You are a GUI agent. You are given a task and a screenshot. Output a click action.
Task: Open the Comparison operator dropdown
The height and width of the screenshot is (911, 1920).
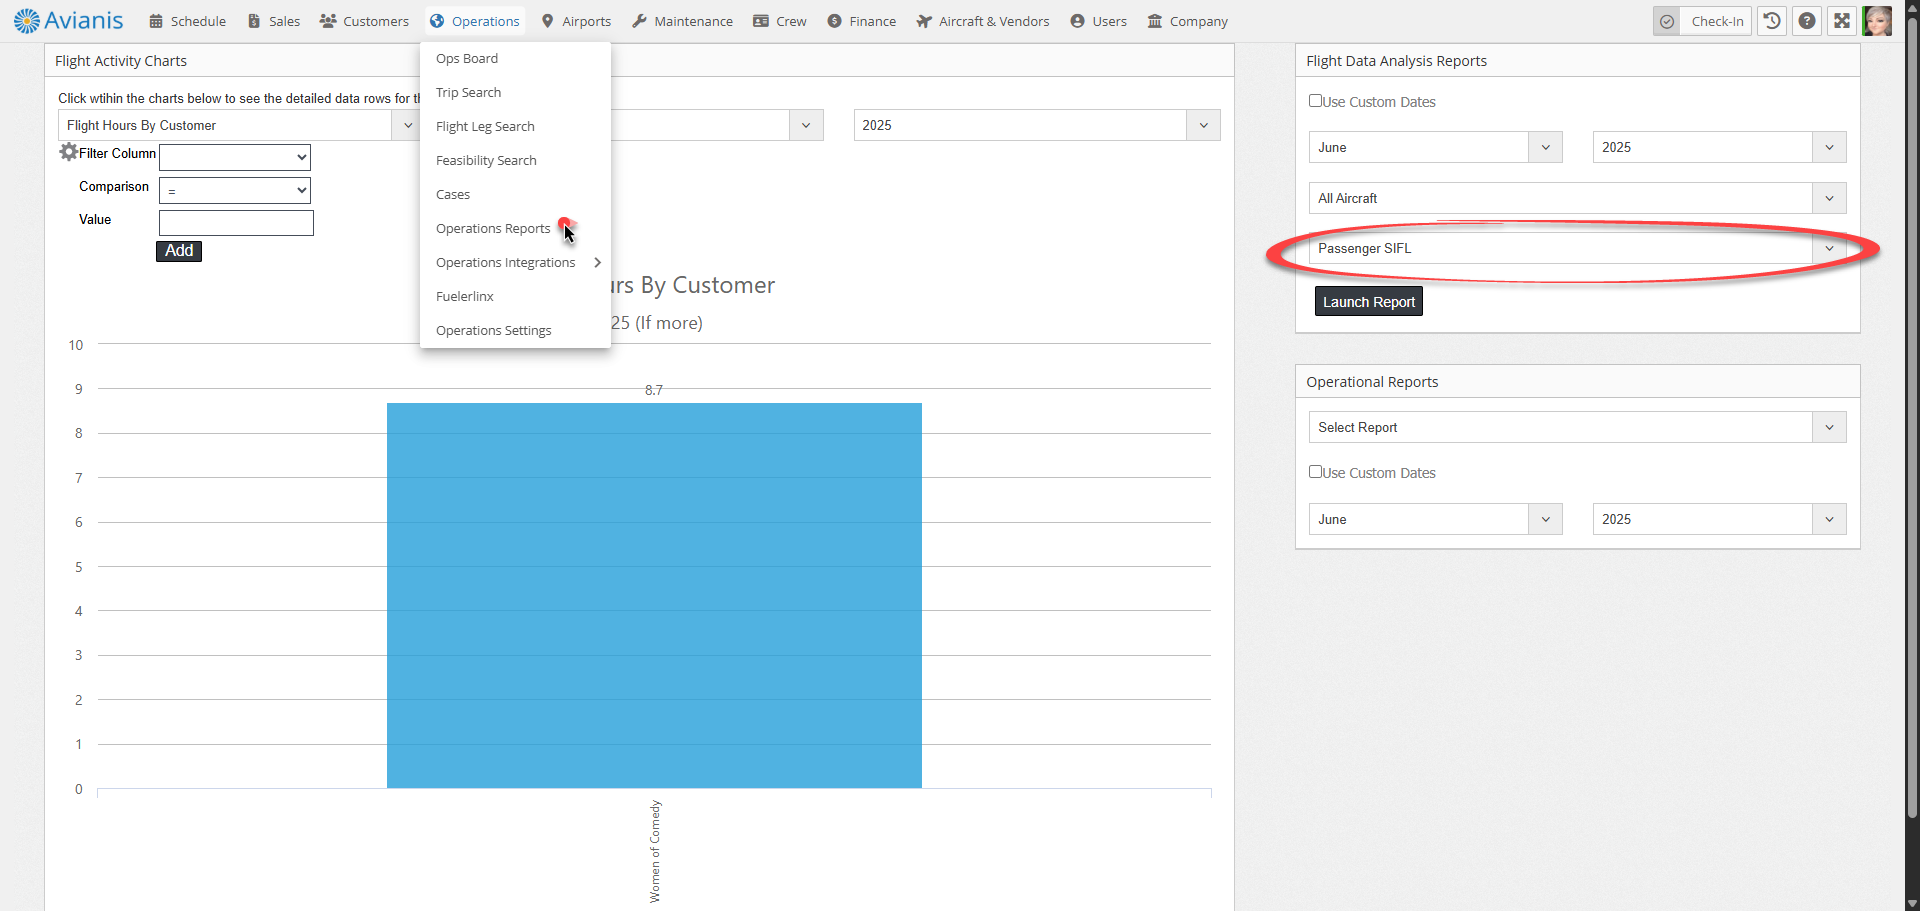[235, 190]
